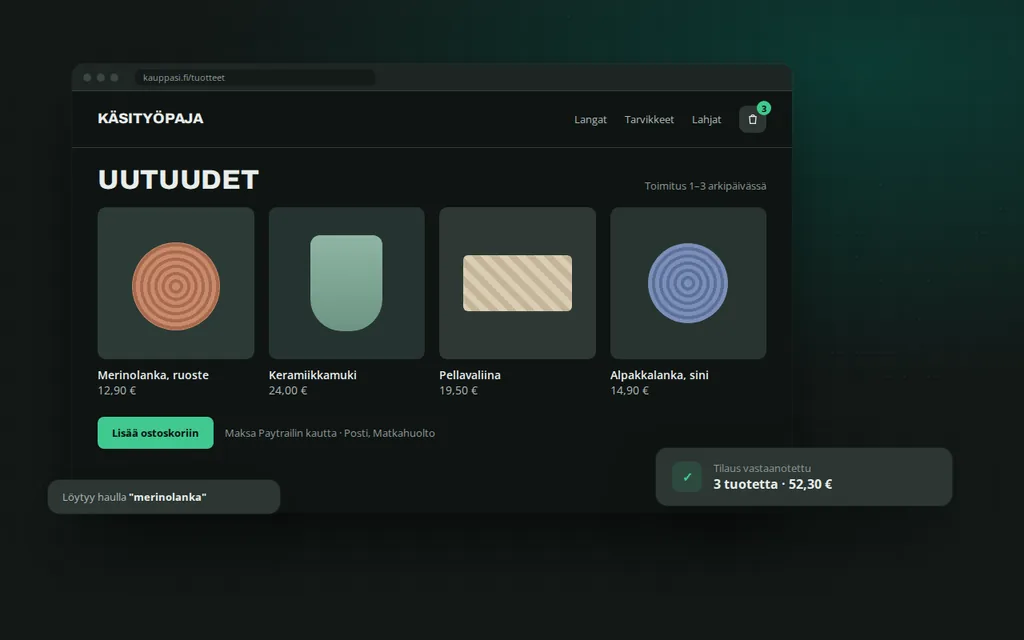The height and width of the screenshot is (640, 1024).
Task: Click the KÄSITYÖPAJA shop logo
Action: tap(150, 118)
